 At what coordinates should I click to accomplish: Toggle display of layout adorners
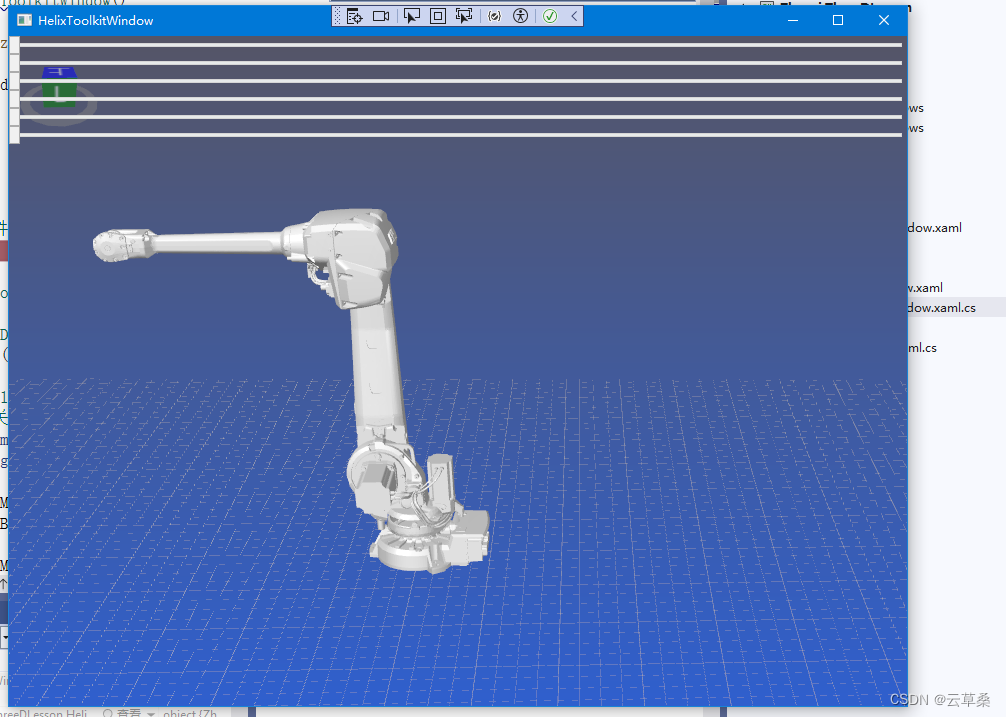tap(438, 16)
